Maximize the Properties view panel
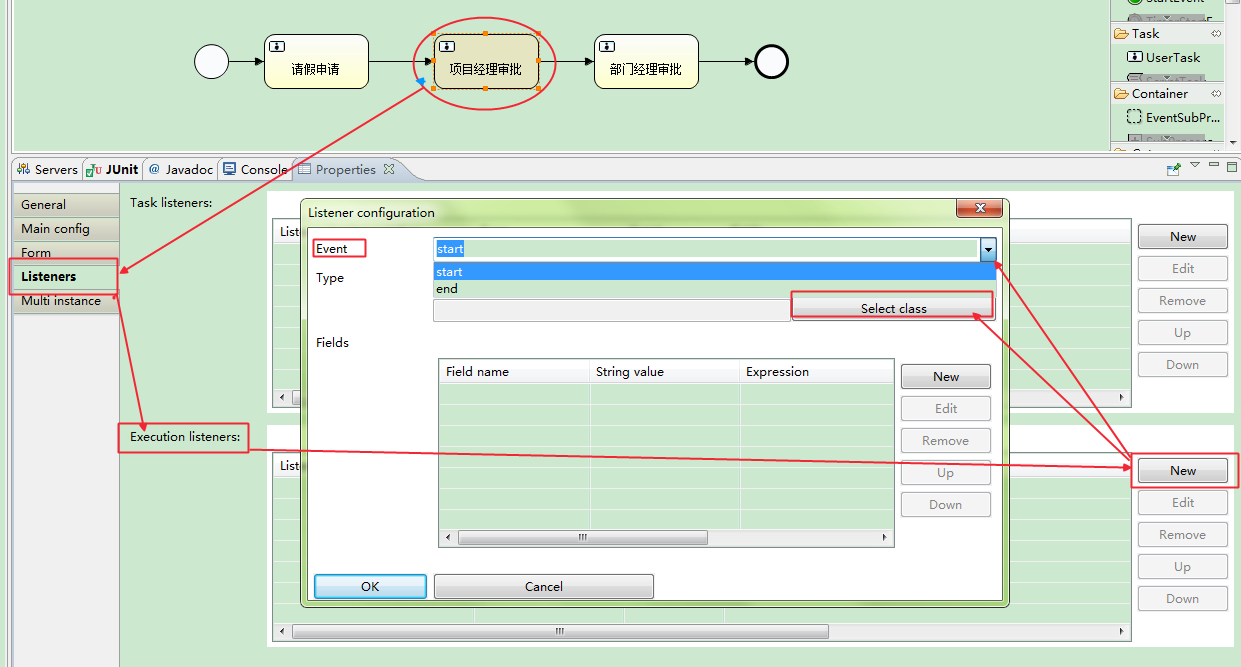The height and width of the screenshot is (667, 1241). 1232,167
